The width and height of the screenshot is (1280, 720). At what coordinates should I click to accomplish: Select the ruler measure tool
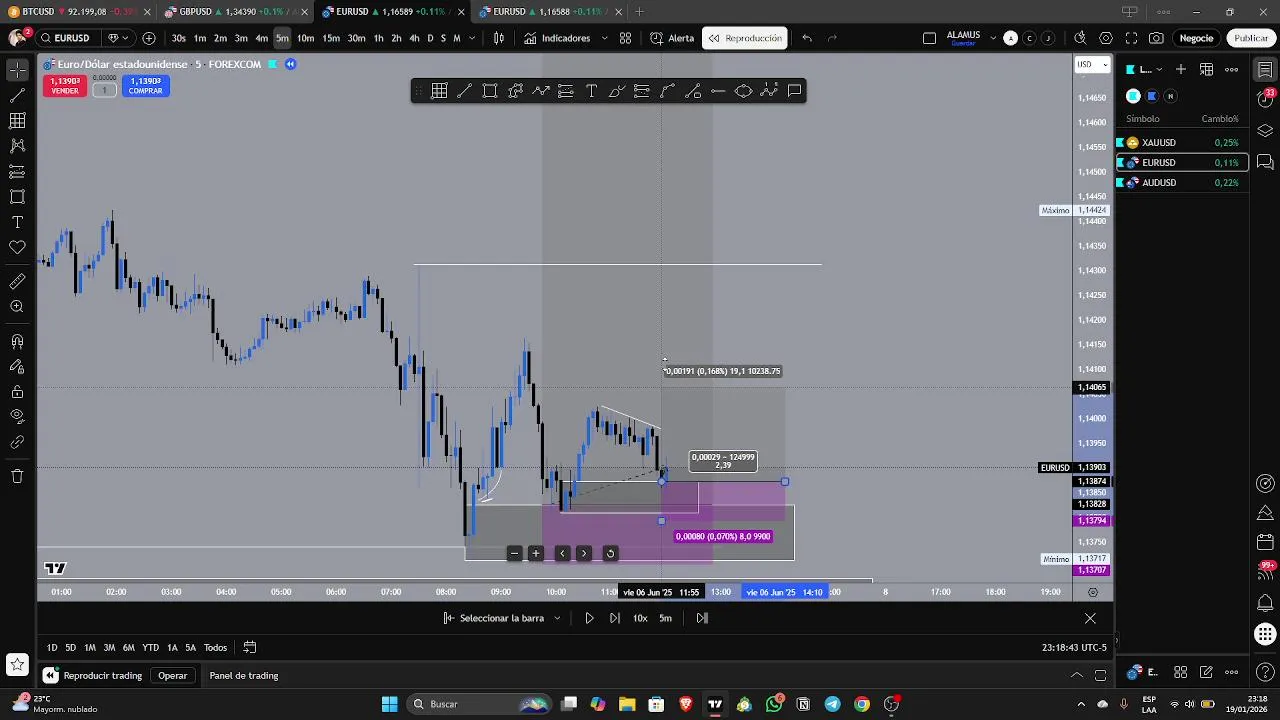click(x=17, y=282)
